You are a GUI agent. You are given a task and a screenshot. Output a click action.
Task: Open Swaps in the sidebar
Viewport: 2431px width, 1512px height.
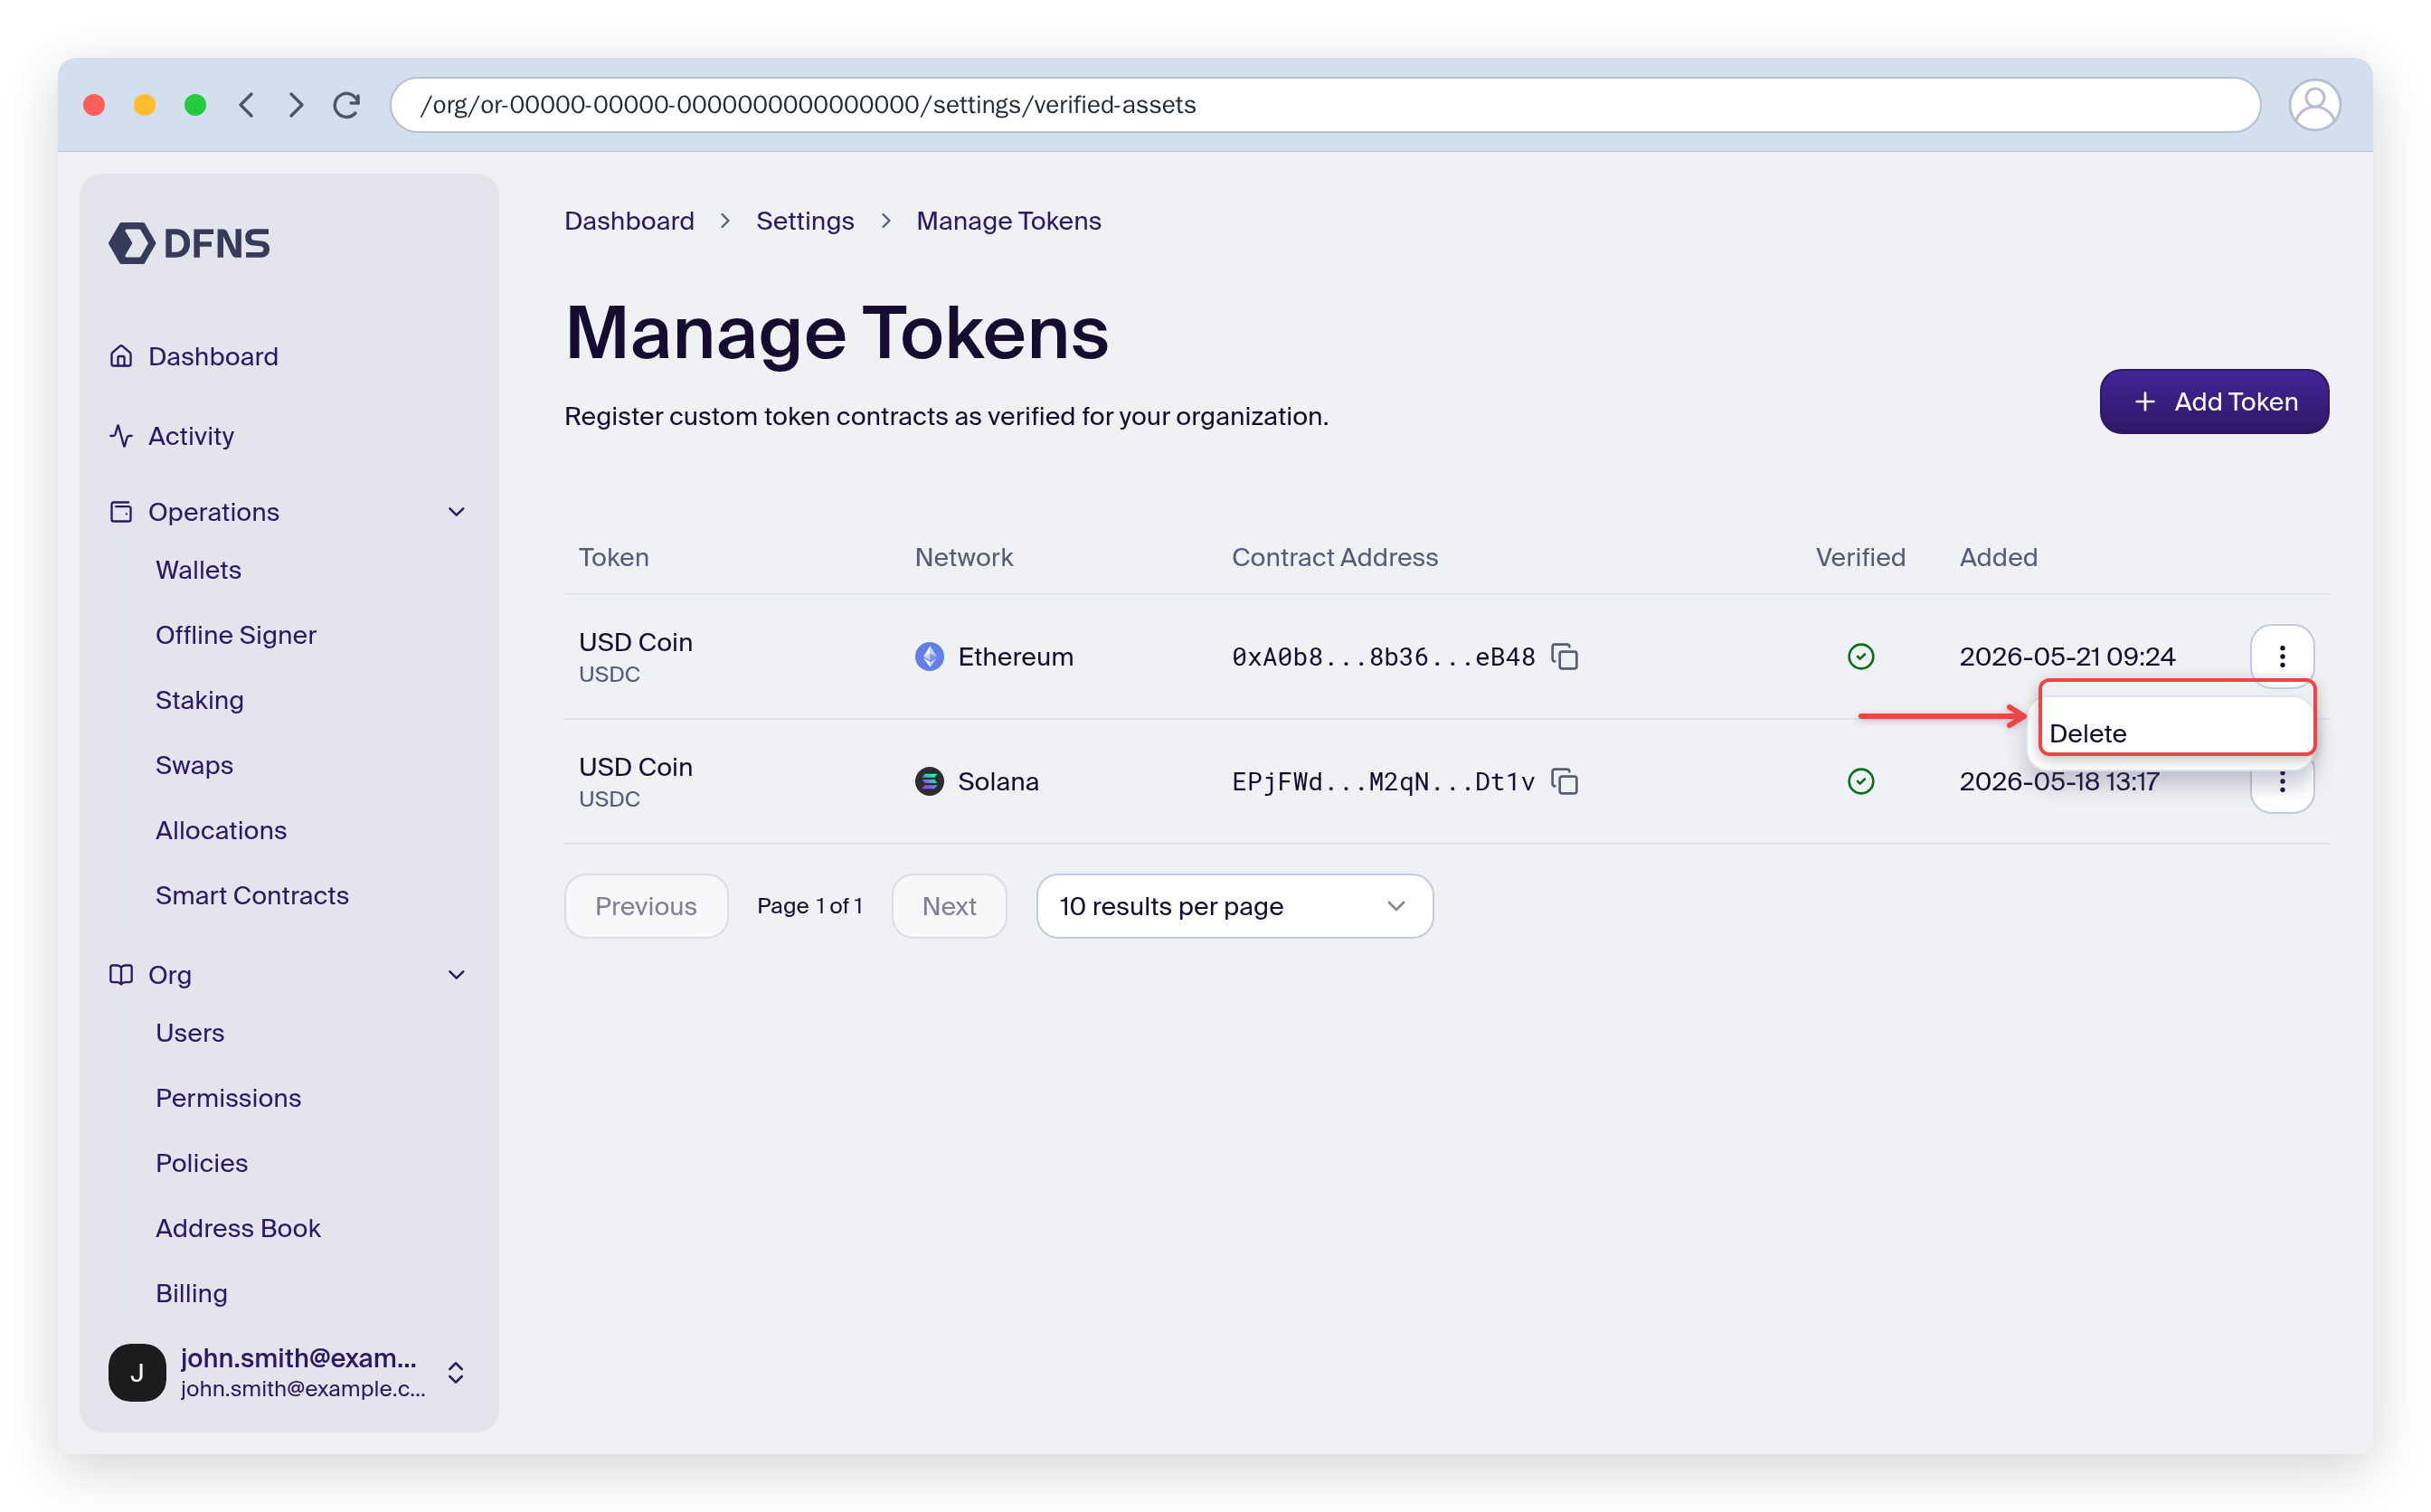[195, 765]
